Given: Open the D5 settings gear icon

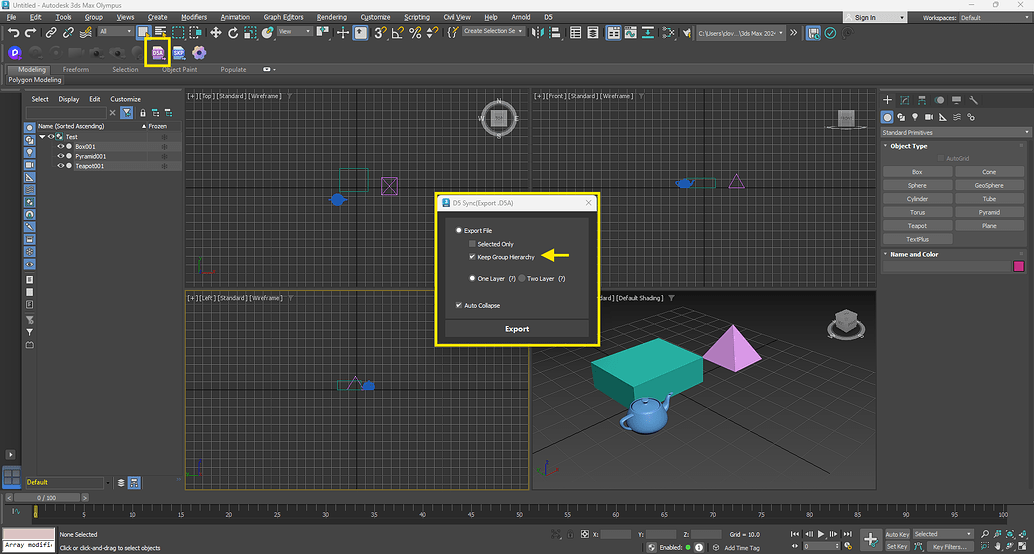Looking at the screenshot, I should [x=198, y=52].
